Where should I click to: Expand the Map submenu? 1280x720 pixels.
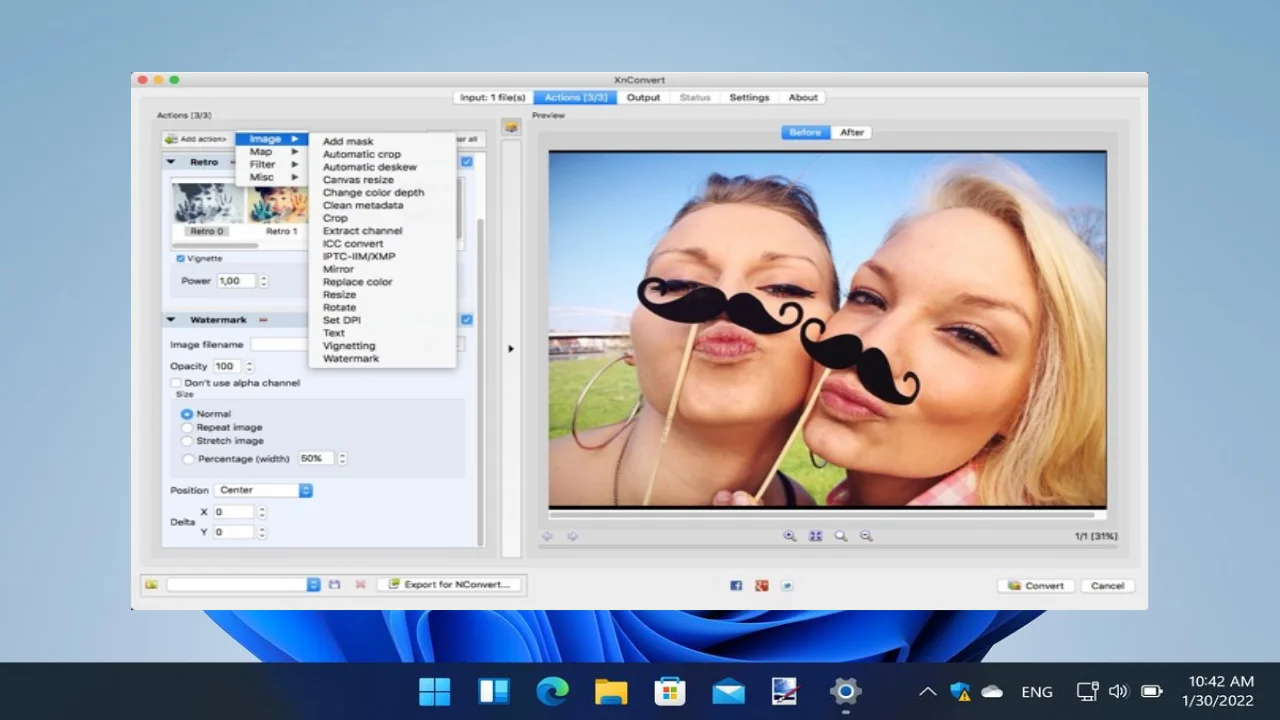point(272,152)
